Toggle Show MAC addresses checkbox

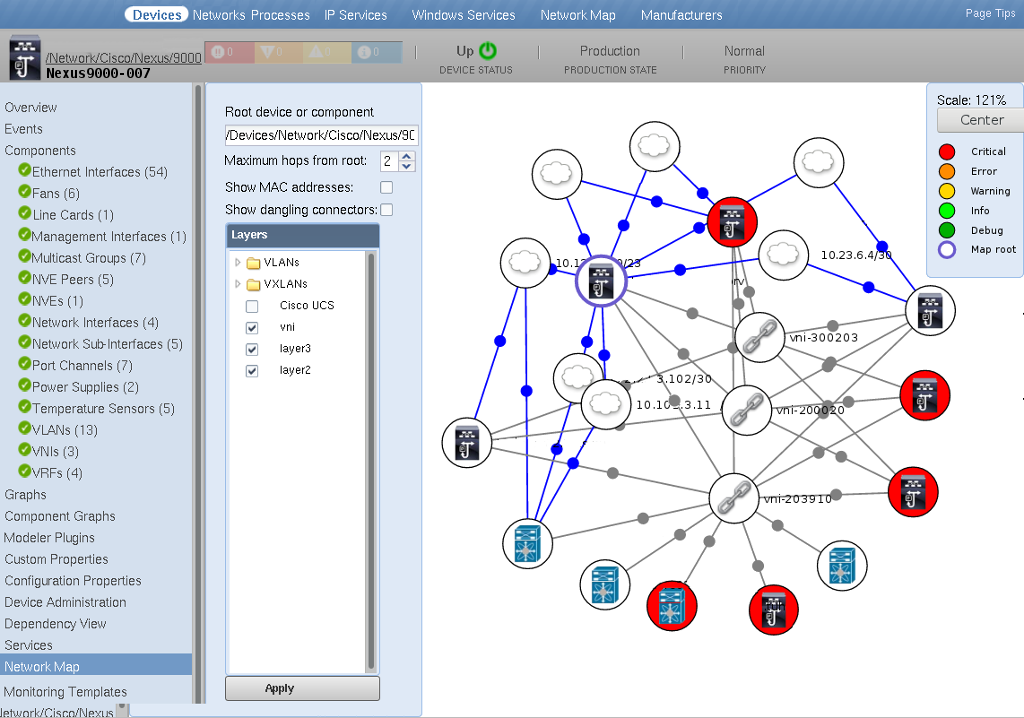coord(387,188)
